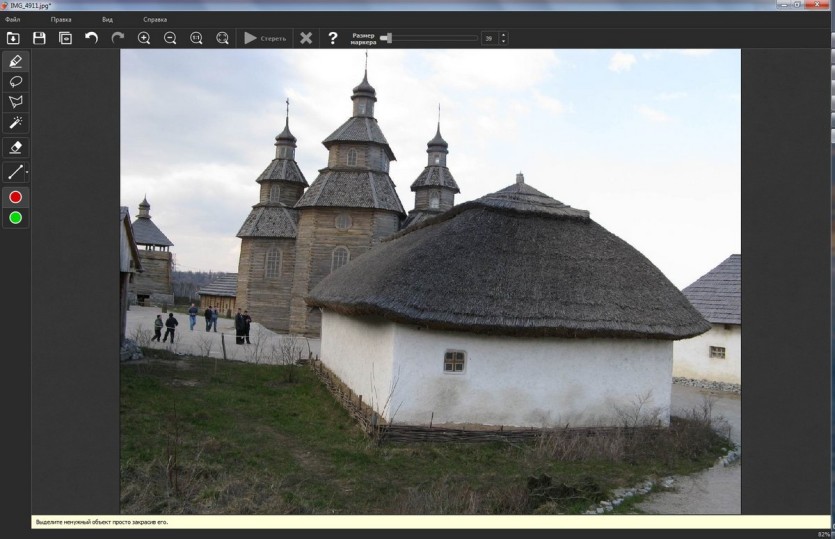
Task: Cancel selection with the X icon
Action: [306, 38]
